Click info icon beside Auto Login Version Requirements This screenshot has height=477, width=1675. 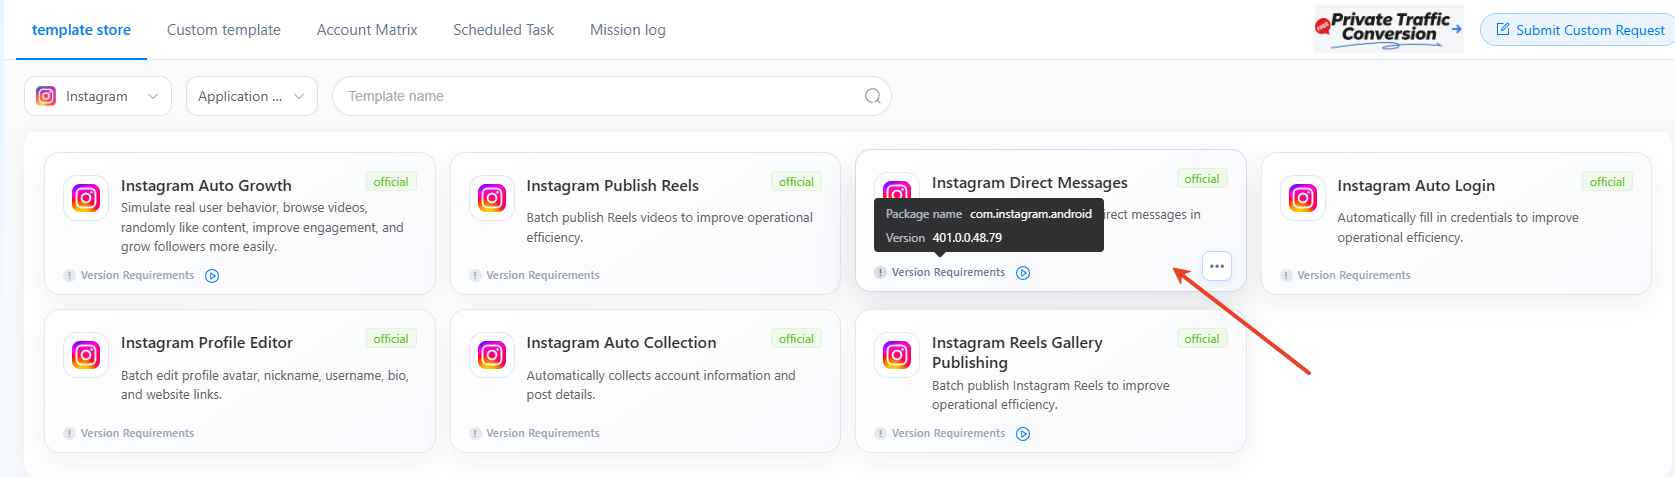pyautogui.click(x=1286, y=275)
